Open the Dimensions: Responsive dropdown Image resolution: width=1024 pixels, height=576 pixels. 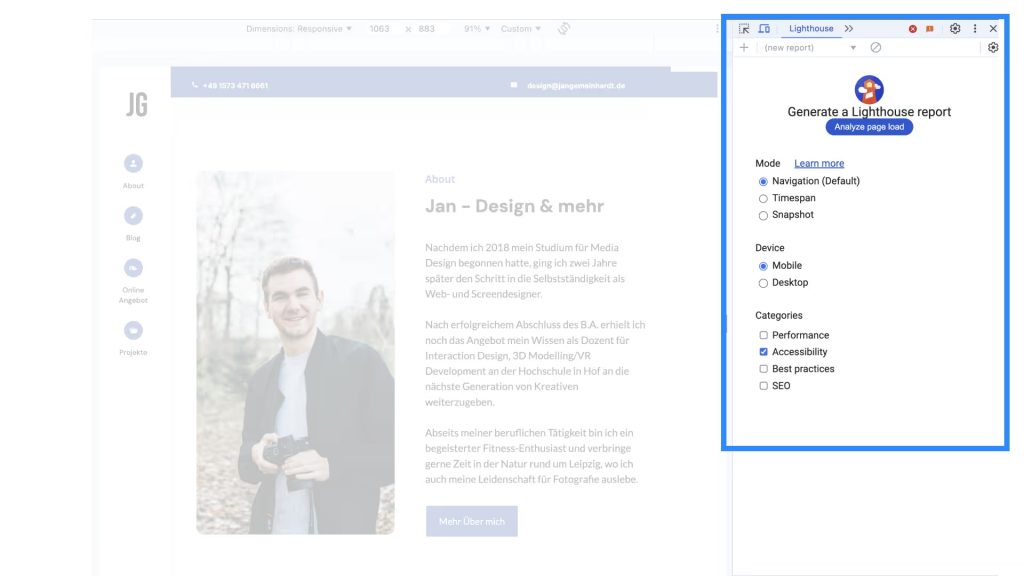click(299, 29)
